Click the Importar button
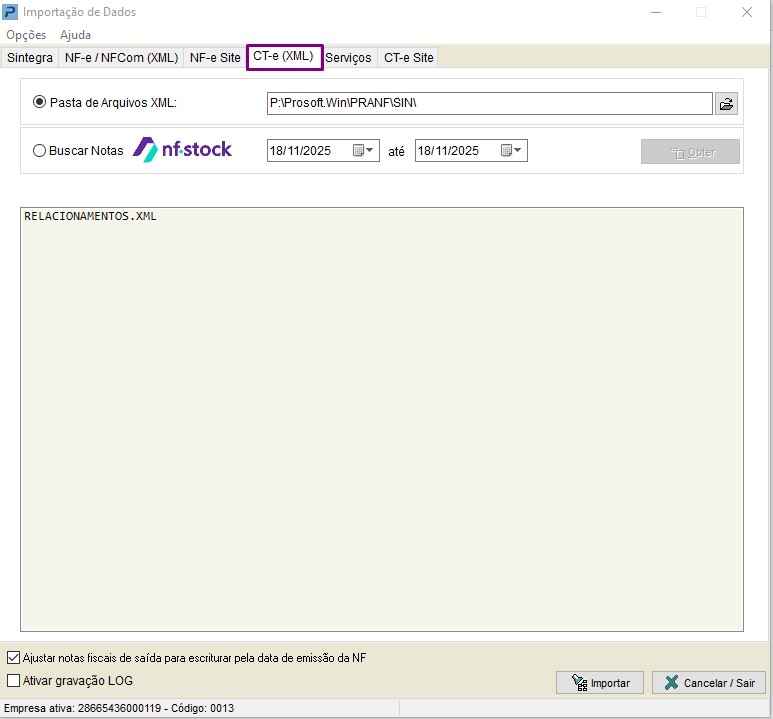 [600, 683]
